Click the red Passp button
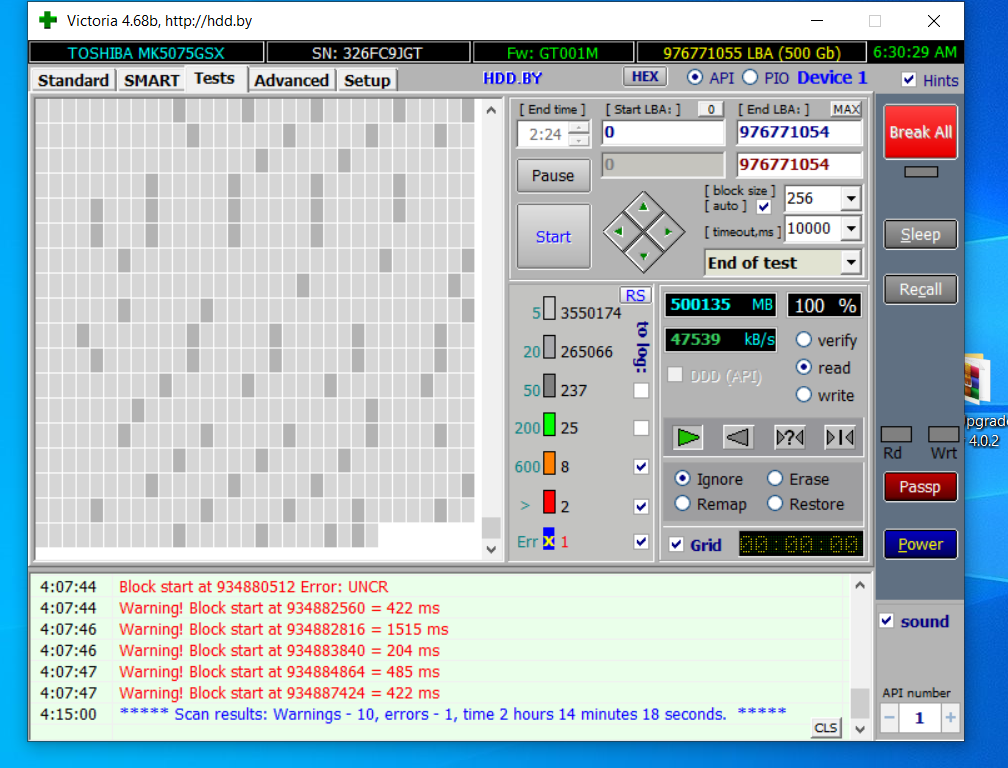Screen dimensions: 1008x768 pyautogui.click(x=921, y=487)
